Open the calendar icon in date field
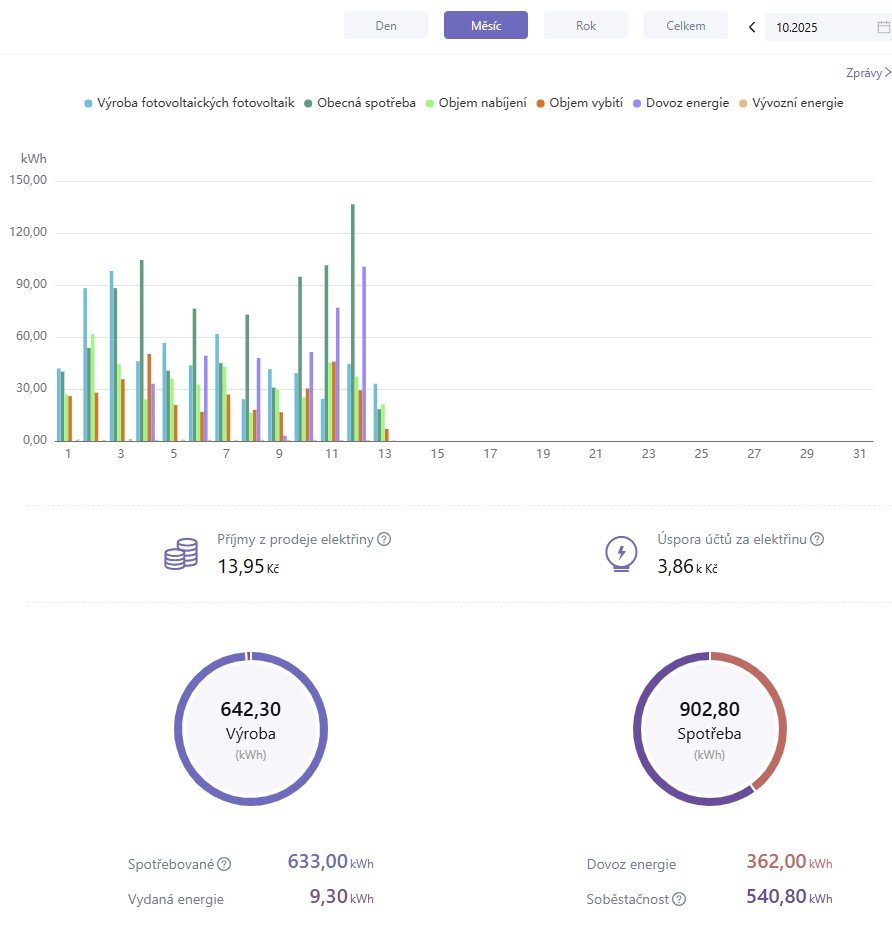The width and height of the screenshot is (892, 940). pos(883,27)
